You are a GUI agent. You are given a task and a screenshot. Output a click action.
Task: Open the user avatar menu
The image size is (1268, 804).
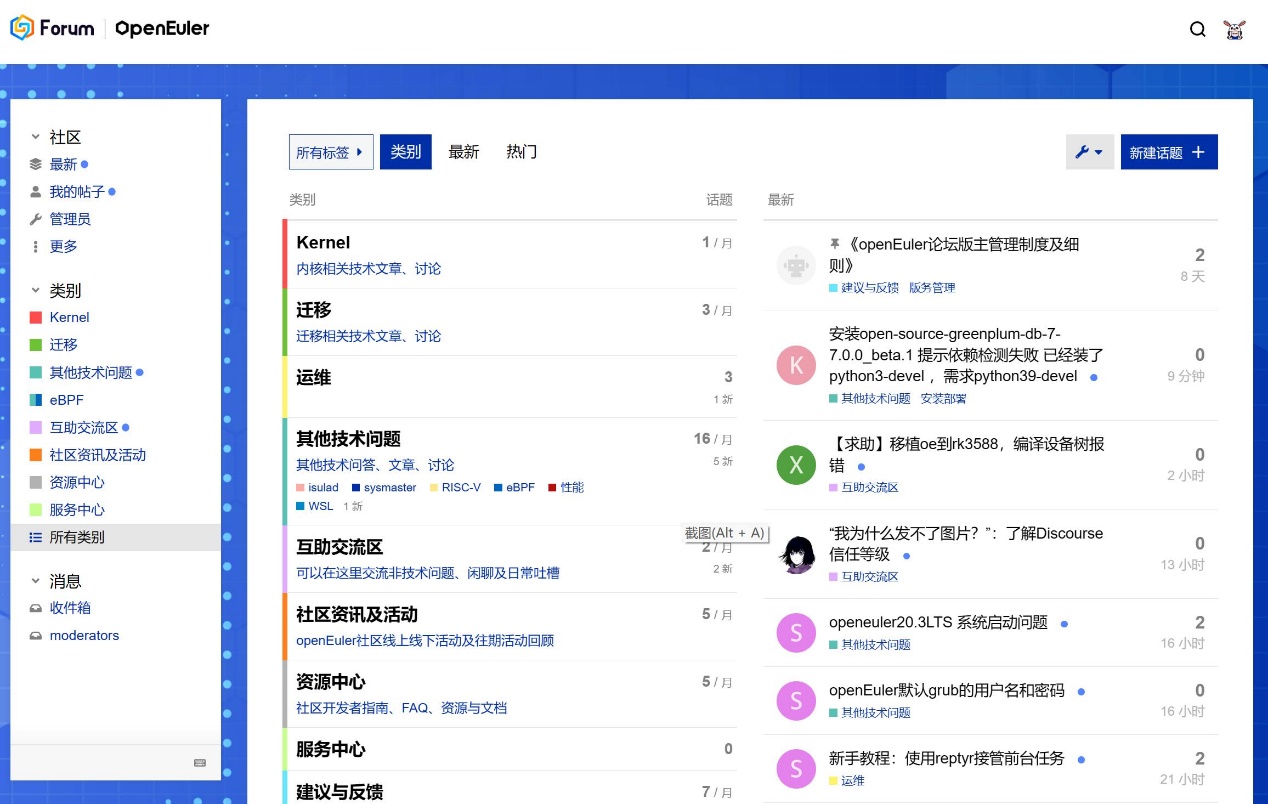pos(1235,29)
